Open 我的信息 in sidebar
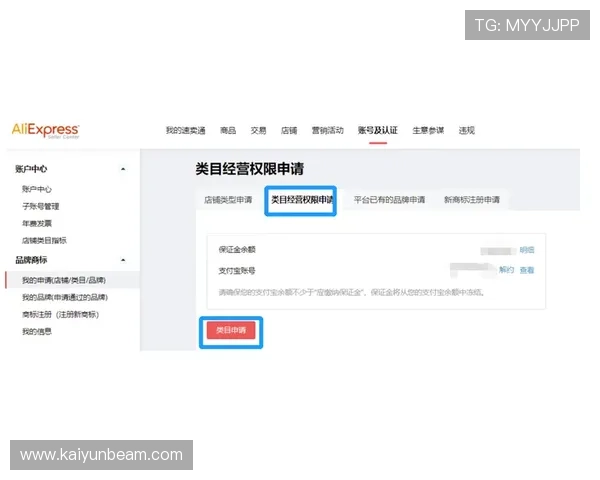This screenshot has width=600, height=480. [37, 331]
